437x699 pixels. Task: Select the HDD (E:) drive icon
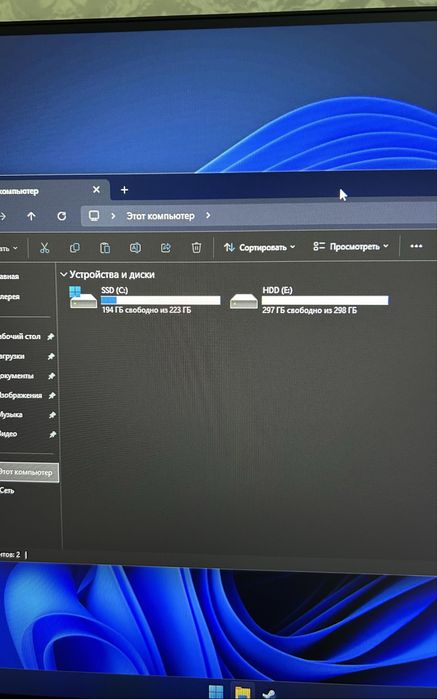click(244, 300)
